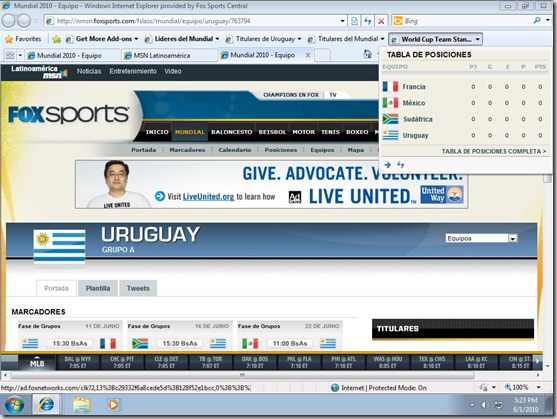The image size is (557, 419).
Task: Click the Home icon in command bar
Action: point(368,54)
